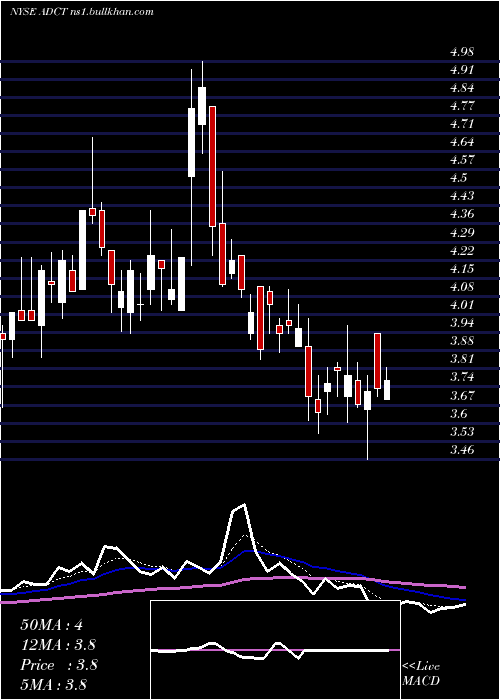Click the 3.6 price axis label

458,414
